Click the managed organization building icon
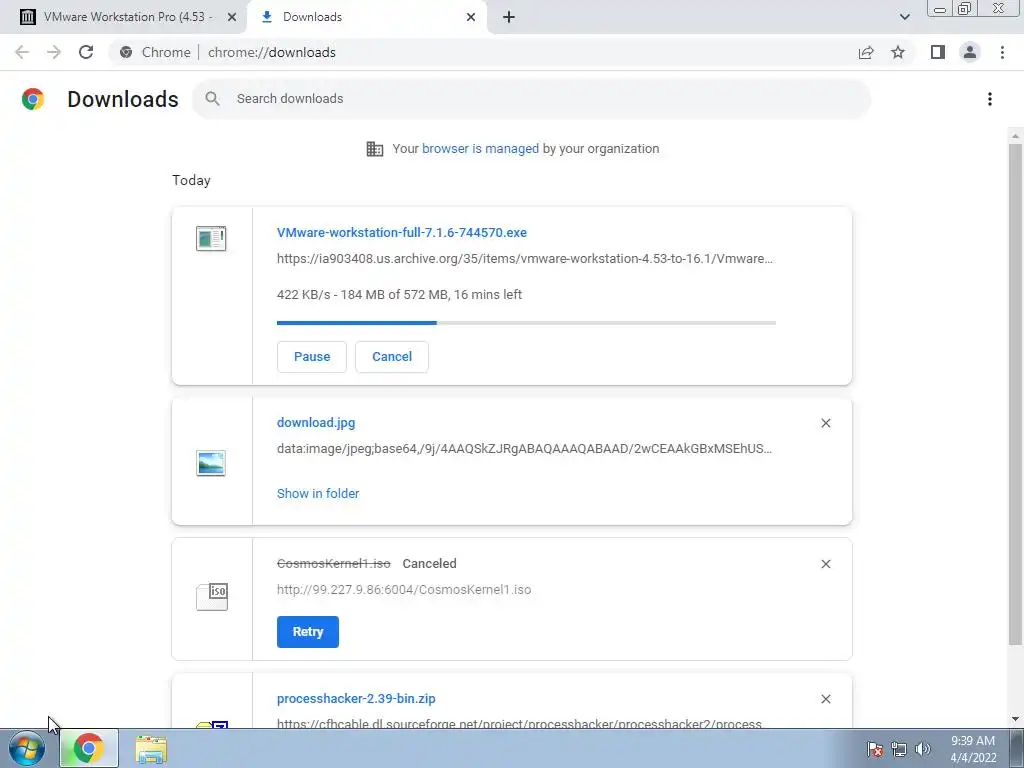The width and height of the screenshot is (1024, 768). [375, 149]
